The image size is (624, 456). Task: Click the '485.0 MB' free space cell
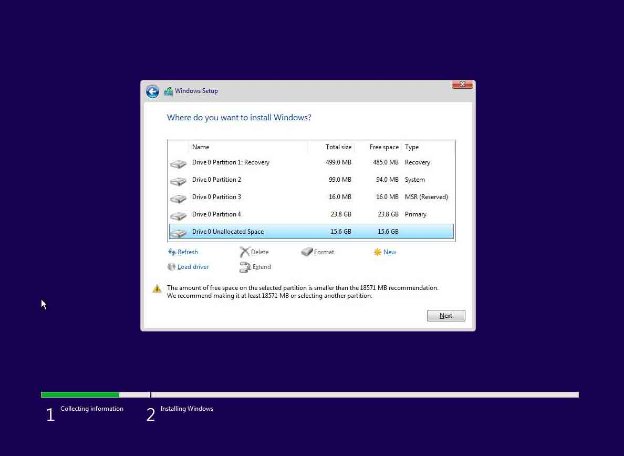(386, 162)
